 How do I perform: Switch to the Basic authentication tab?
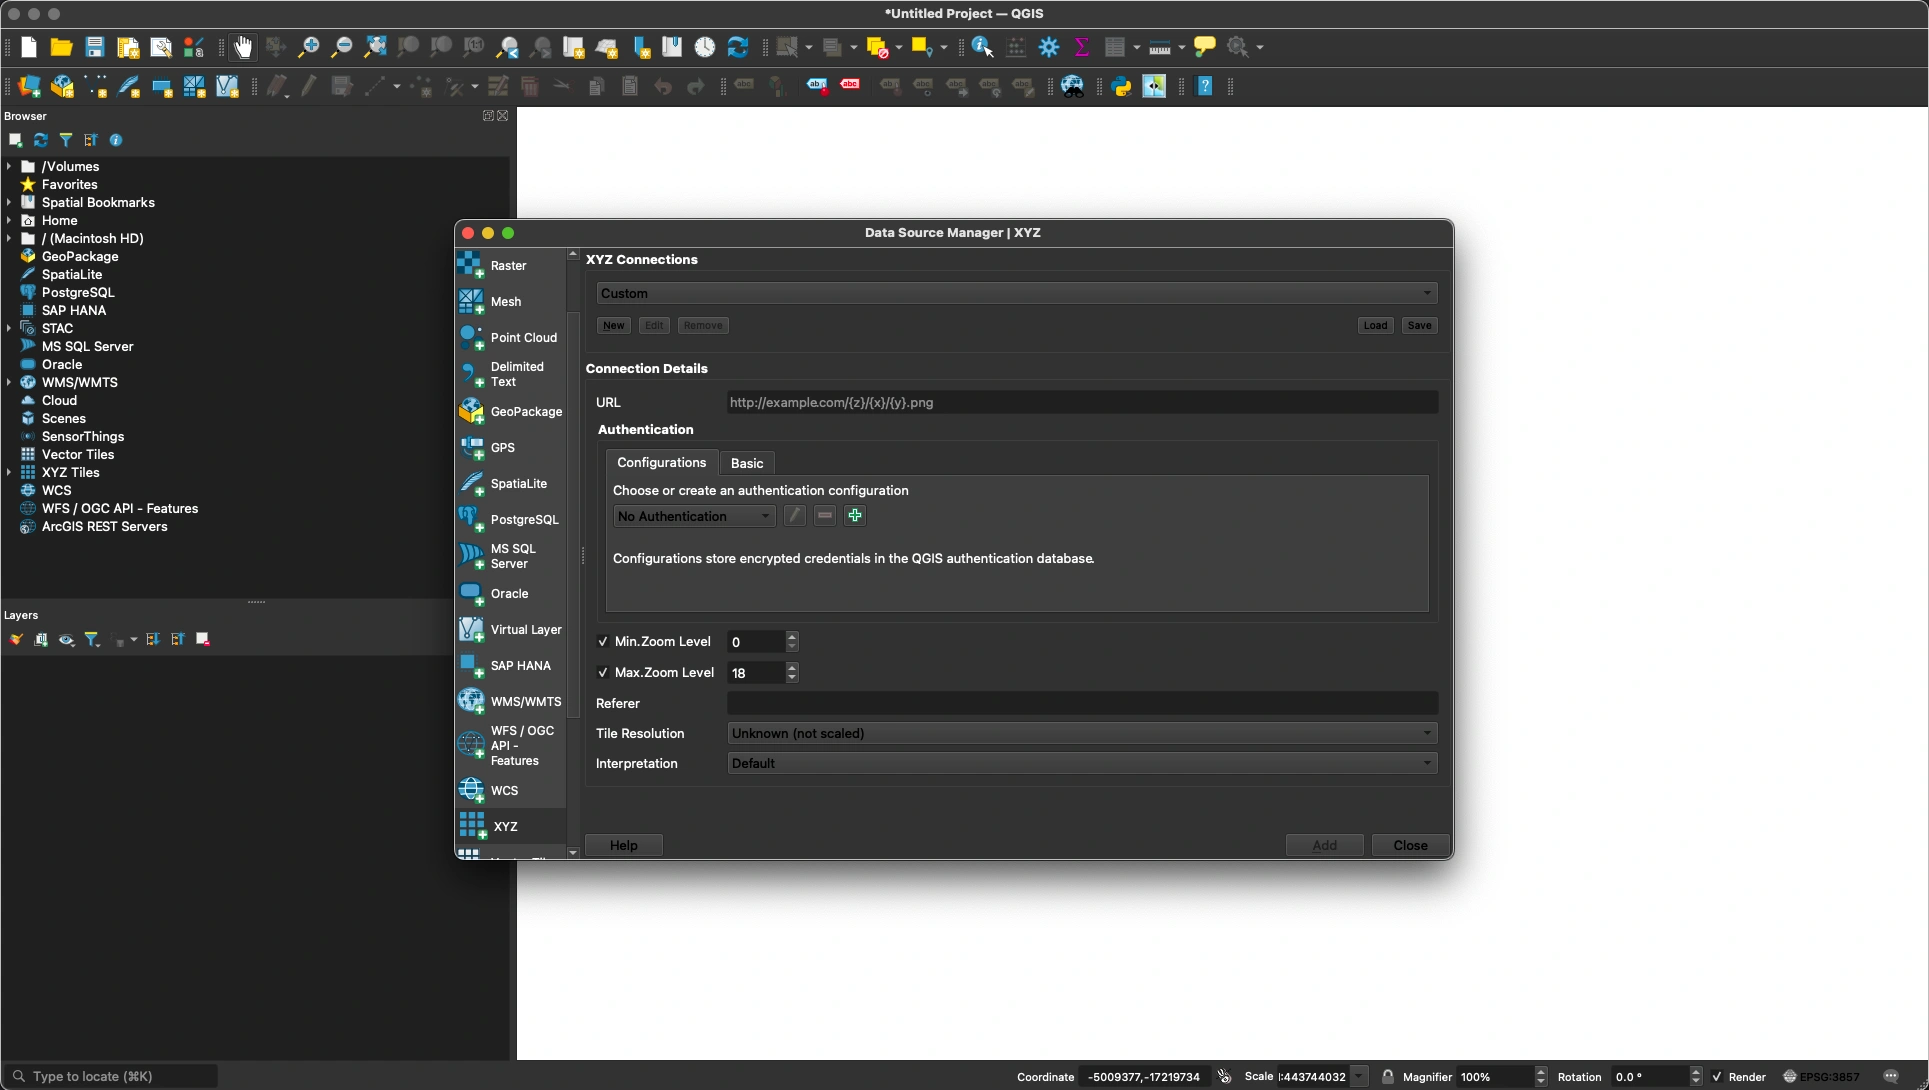(x=747, y=463)
